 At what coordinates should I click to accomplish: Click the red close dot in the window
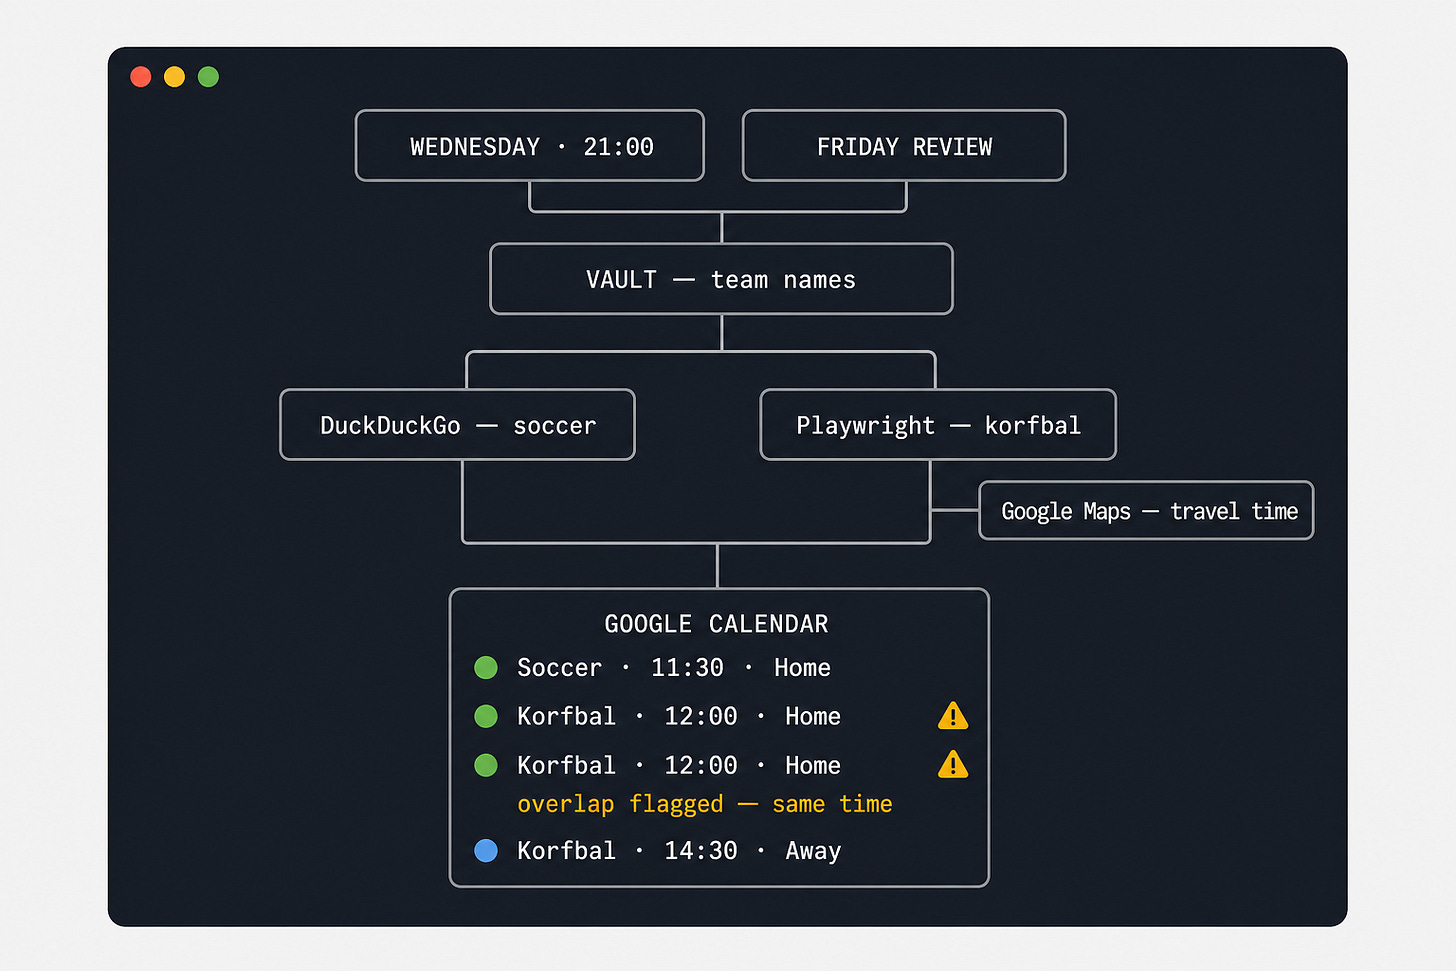141,77
